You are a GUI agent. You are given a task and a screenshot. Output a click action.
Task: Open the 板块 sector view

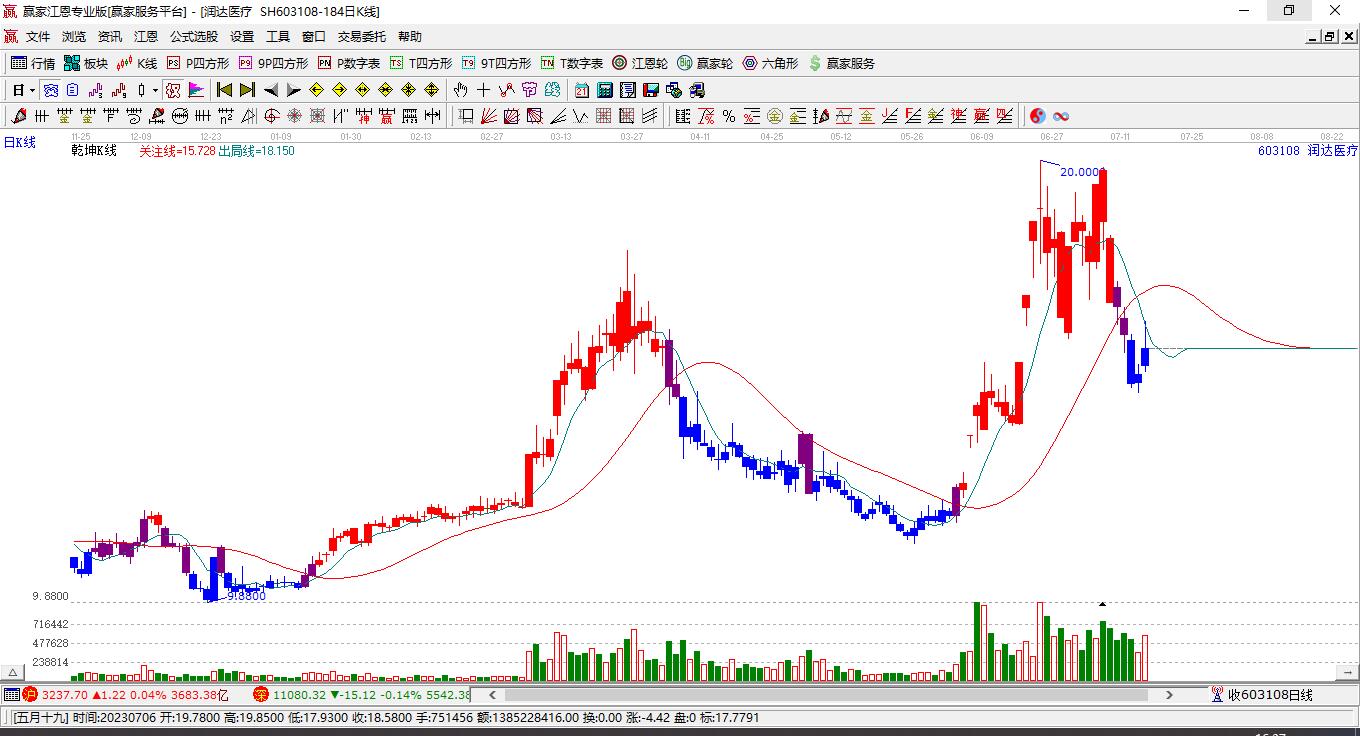[x=86, y=63]
